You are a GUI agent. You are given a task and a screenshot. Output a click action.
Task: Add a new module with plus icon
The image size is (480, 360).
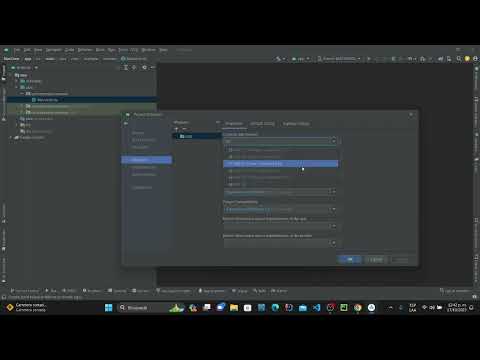pos(177,129)
